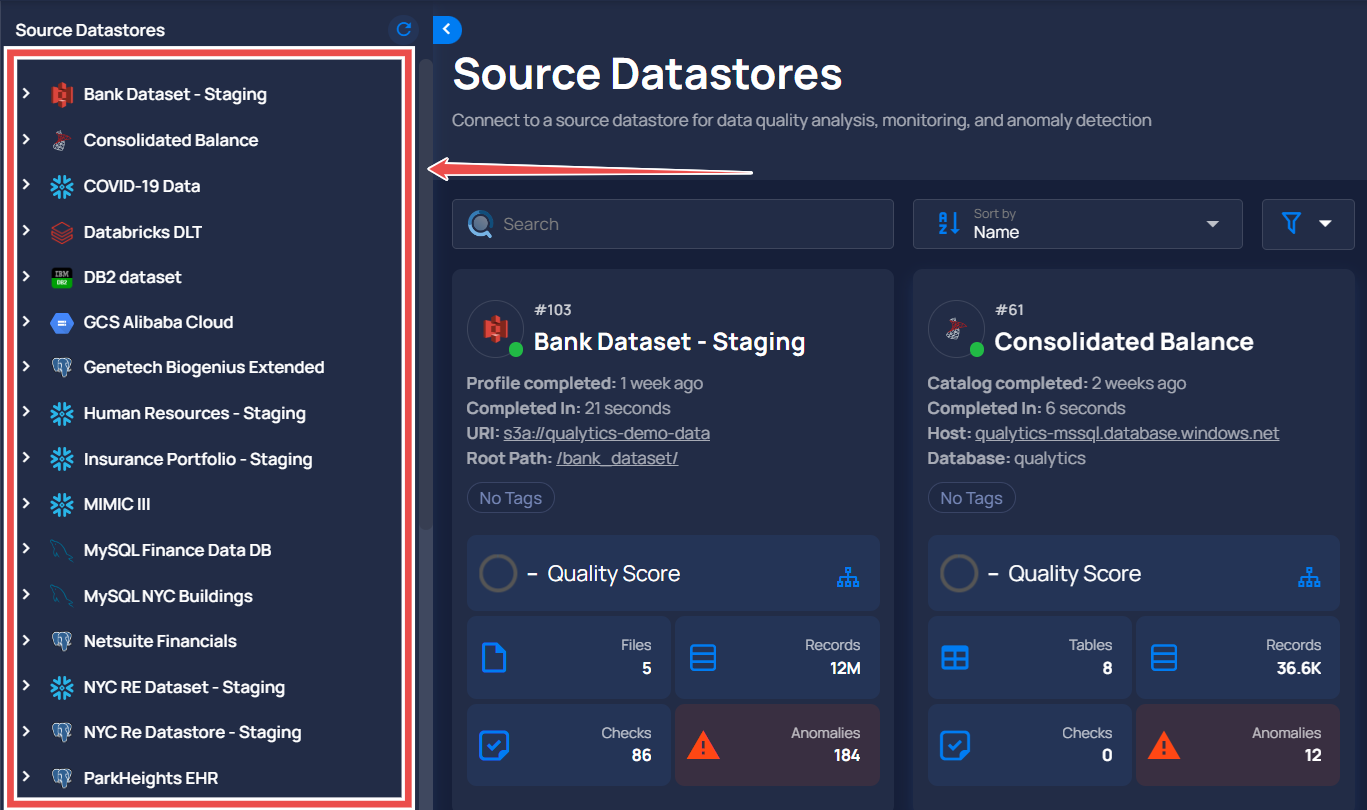The image size is (1367, 810).
Task: Select Human Resources - Staging in sidebar
Action: coord(194,413)
